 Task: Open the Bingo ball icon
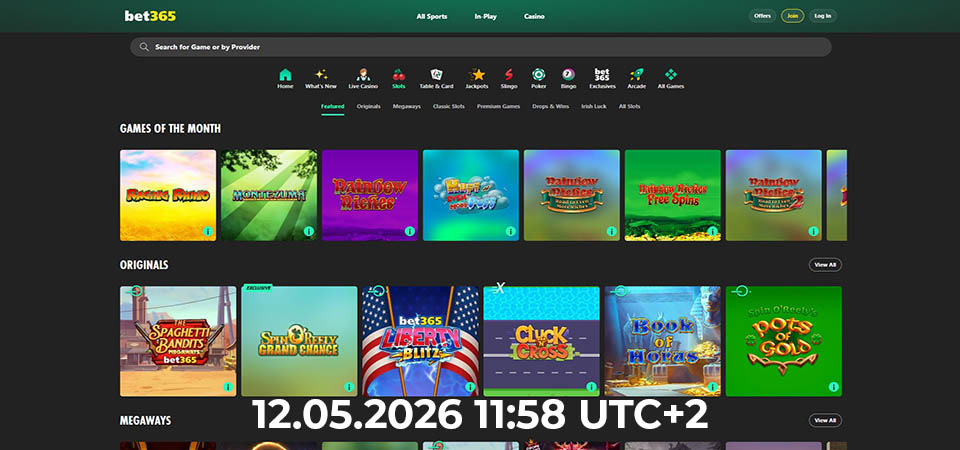click(x=568, y=75)
